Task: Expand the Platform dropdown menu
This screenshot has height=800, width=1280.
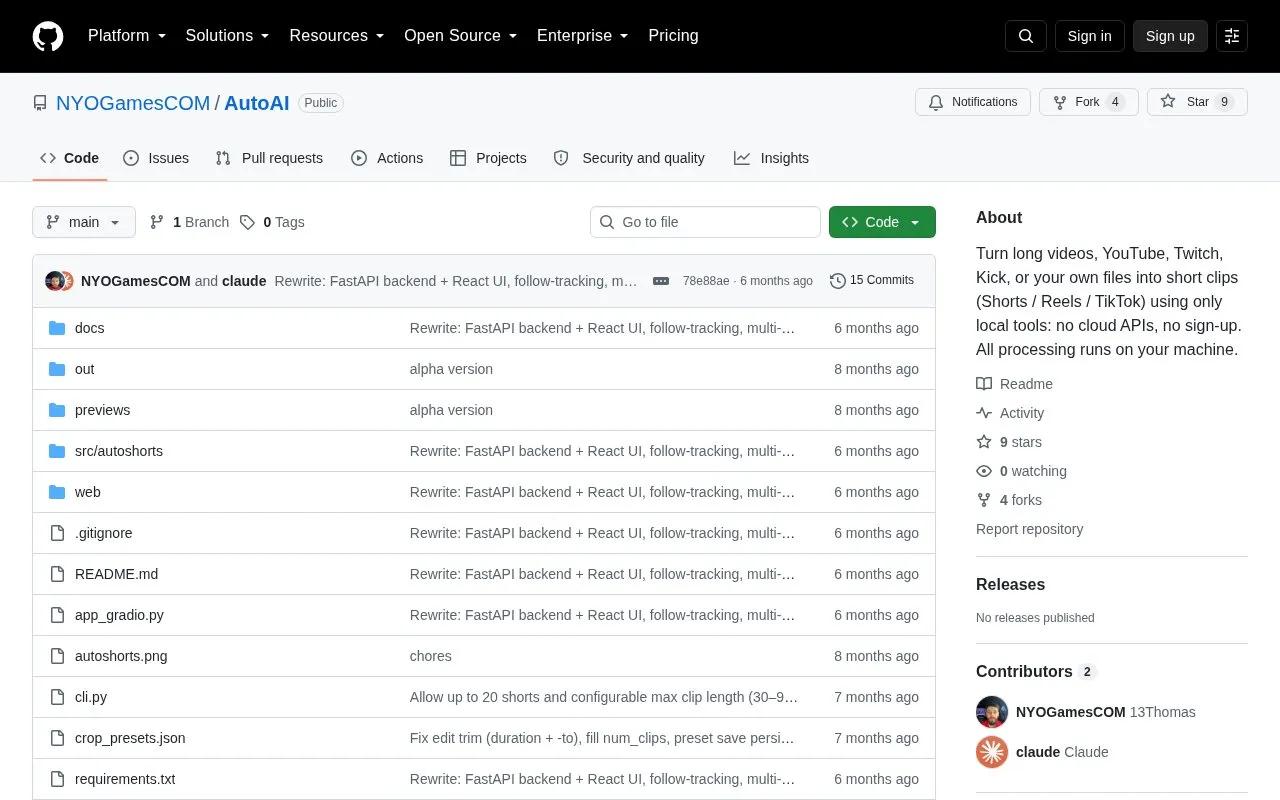Action: click(127, 36)
